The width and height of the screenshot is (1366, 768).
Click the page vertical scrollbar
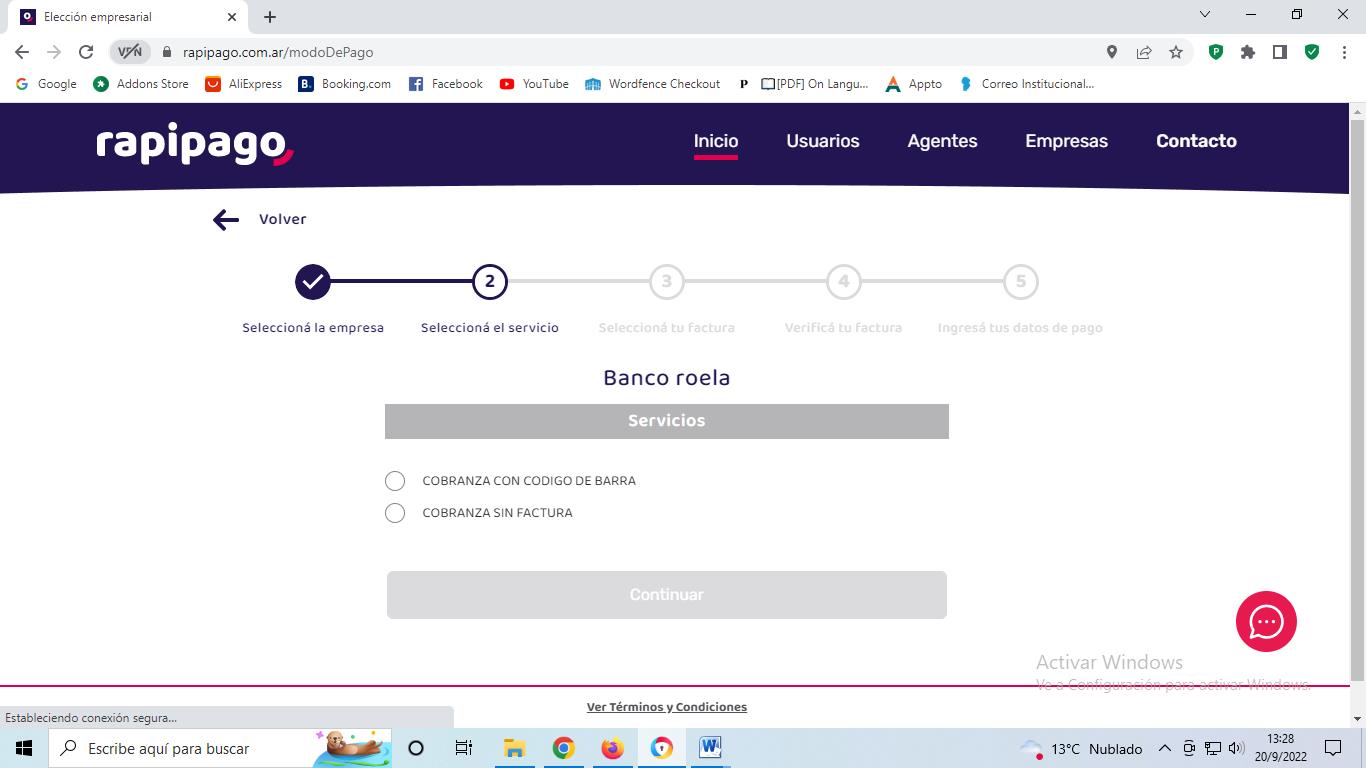(1357, 400)
